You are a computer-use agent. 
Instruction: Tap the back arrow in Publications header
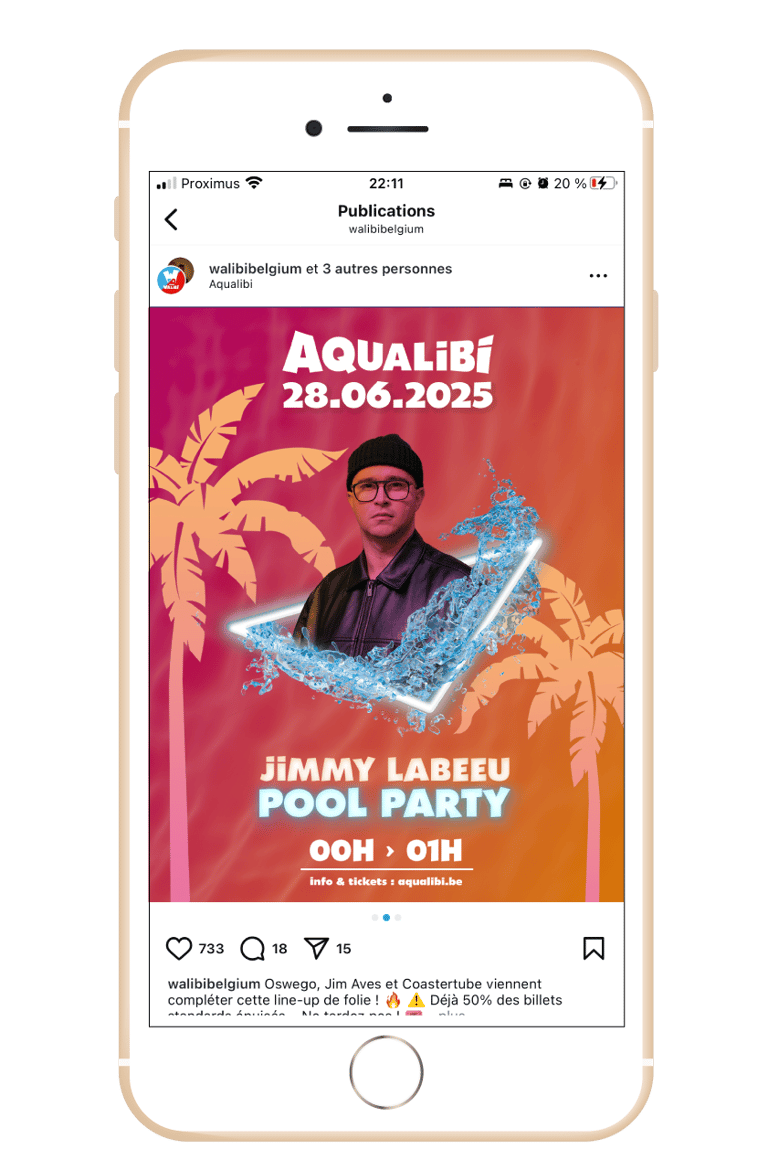171,219
